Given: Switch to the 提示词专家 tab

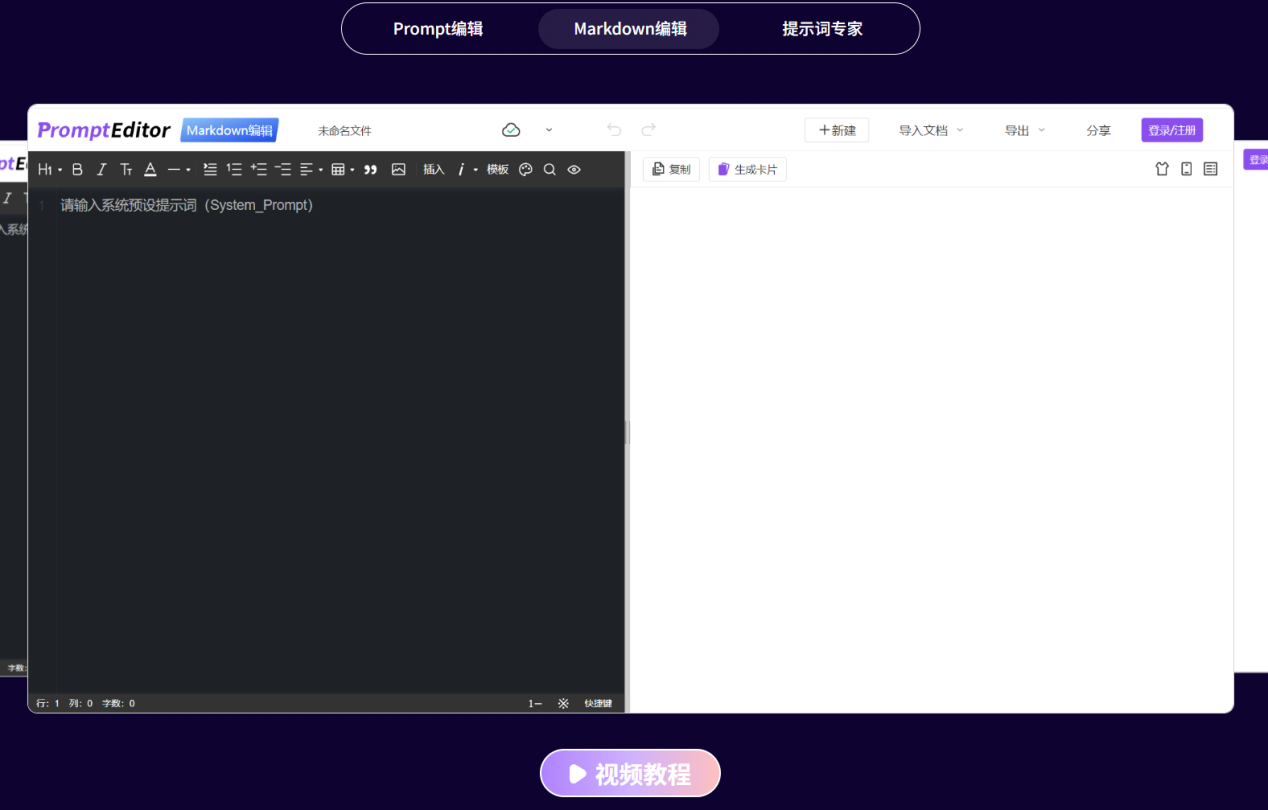Looking at the screenshot, I should click(822, 29).
